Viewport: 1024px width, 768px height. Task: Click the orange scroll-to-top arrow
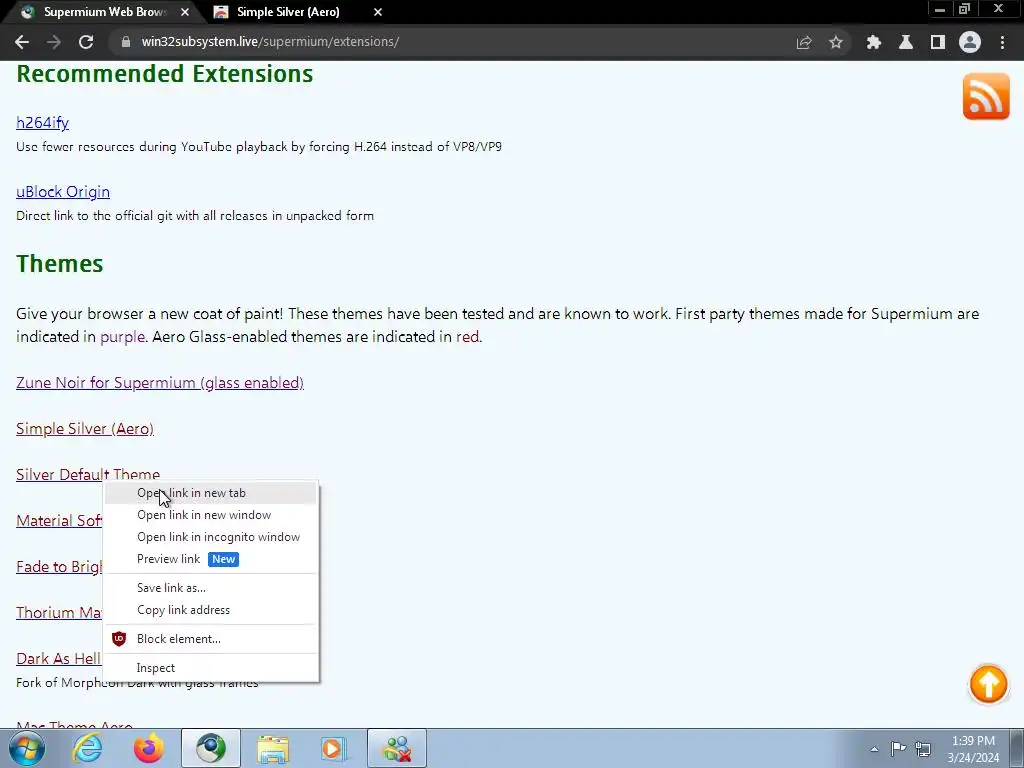click(x=988, y=684)
